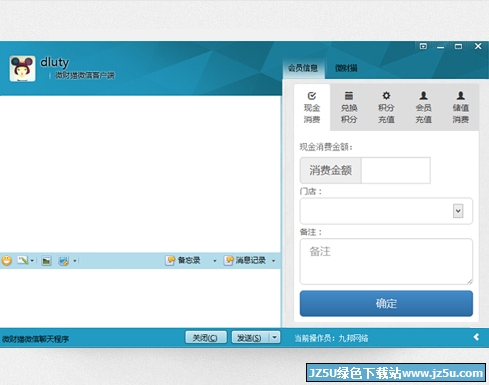Focus the 备注 remarks text area
The width and height of the screenshot is (489, 385).
pyautogui.click(x=386, y=261)
